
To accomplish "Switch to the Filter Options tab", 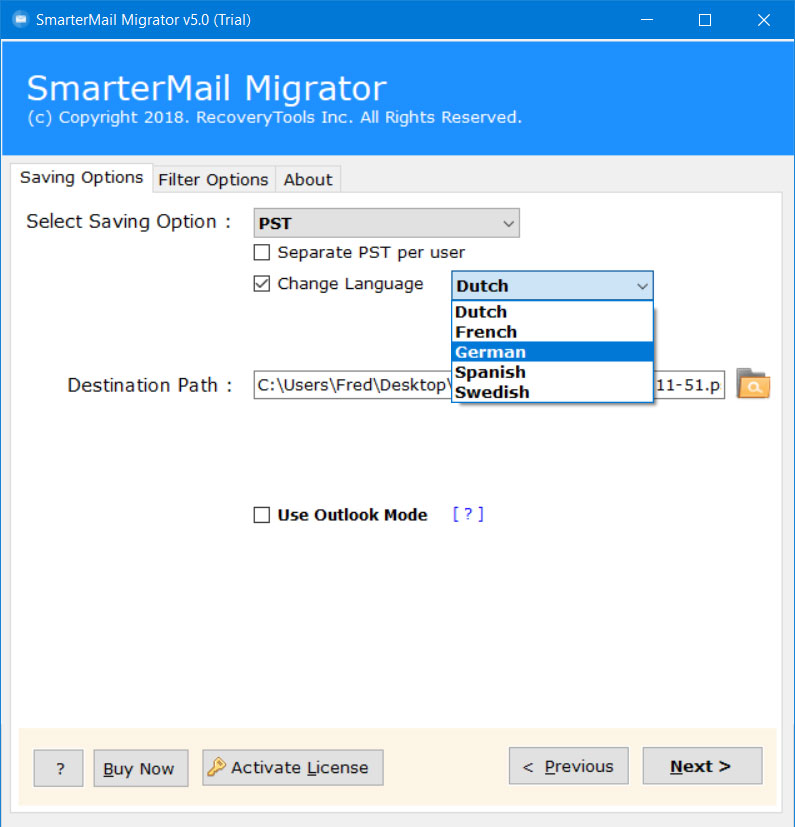I will coord(214,180).
